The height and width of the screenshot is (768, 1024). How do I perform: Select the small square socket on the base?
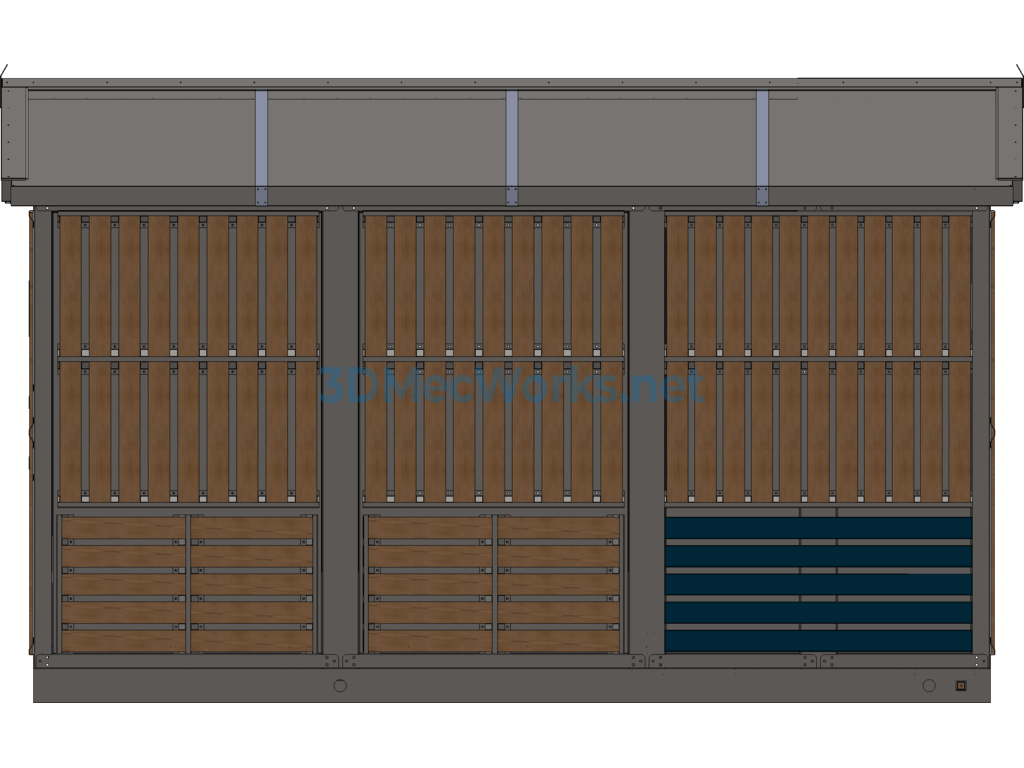(961, 686)
